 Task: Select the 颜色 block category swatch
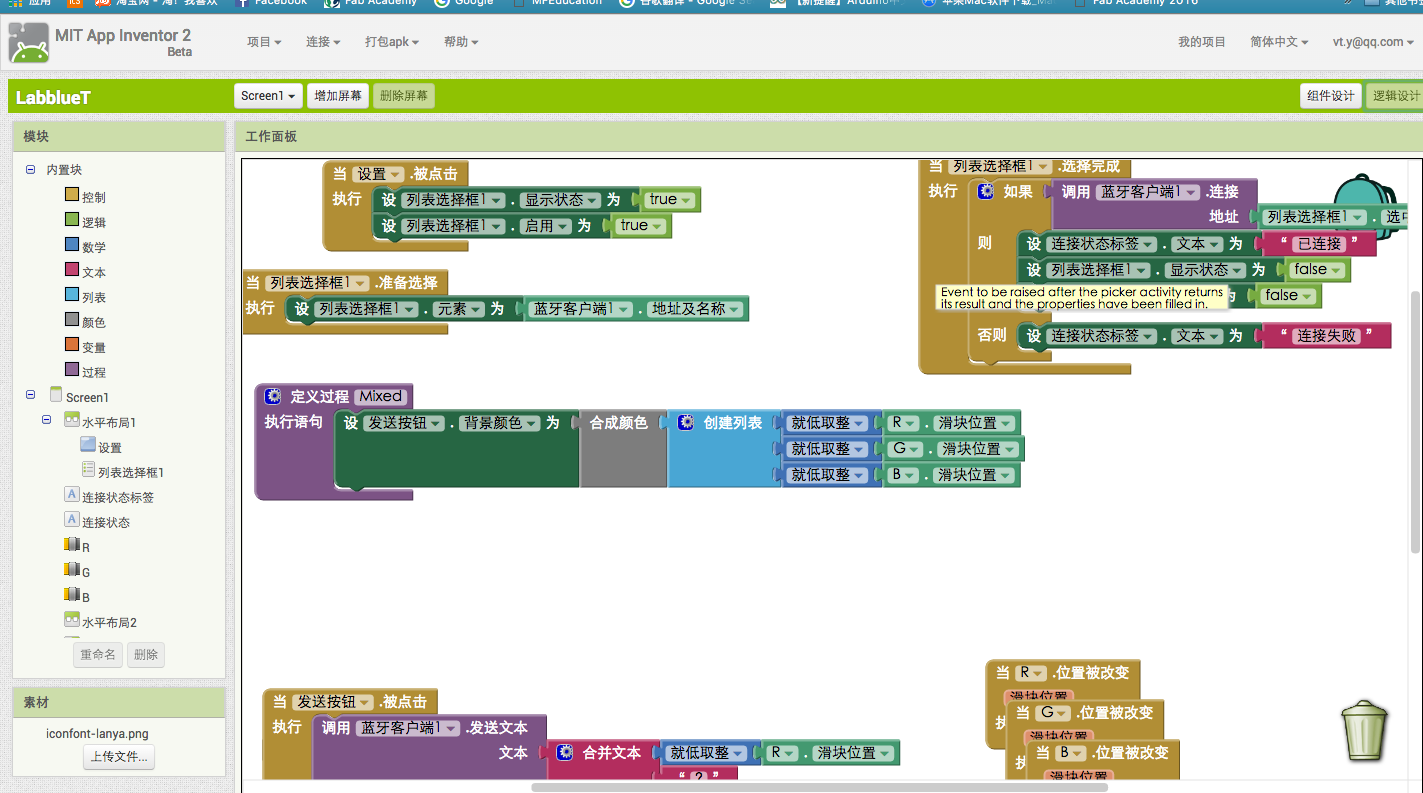click(71, 320)
